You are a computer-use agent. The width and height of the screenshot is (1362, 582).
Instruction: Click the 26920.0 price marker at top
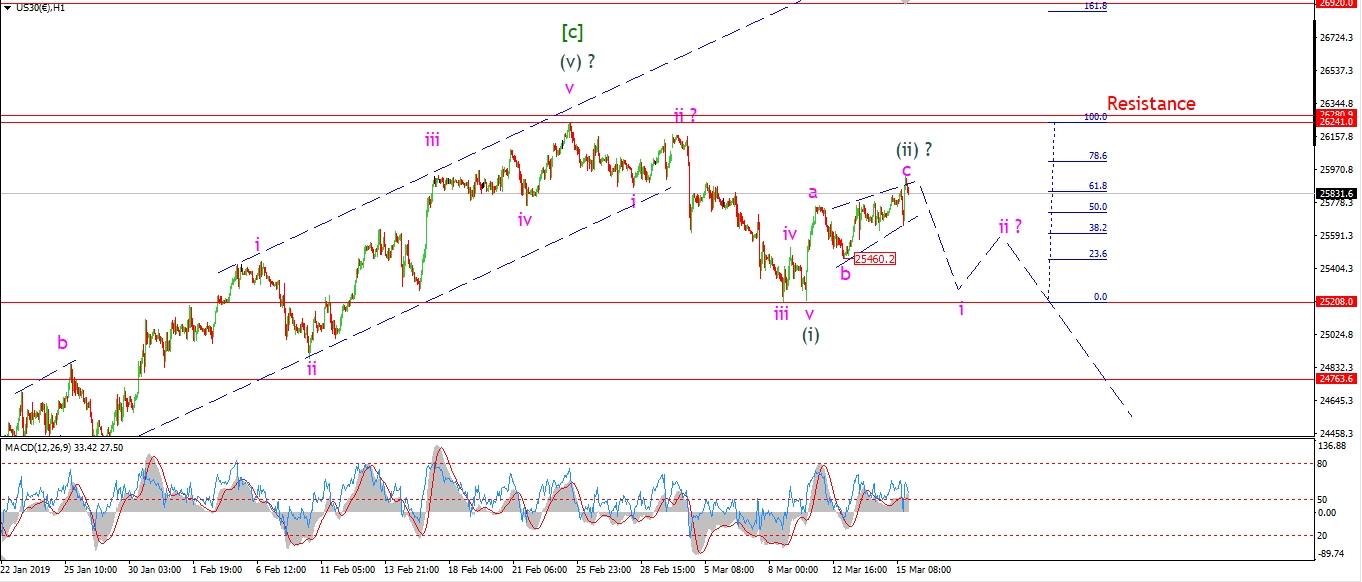tap(1336, 4)
